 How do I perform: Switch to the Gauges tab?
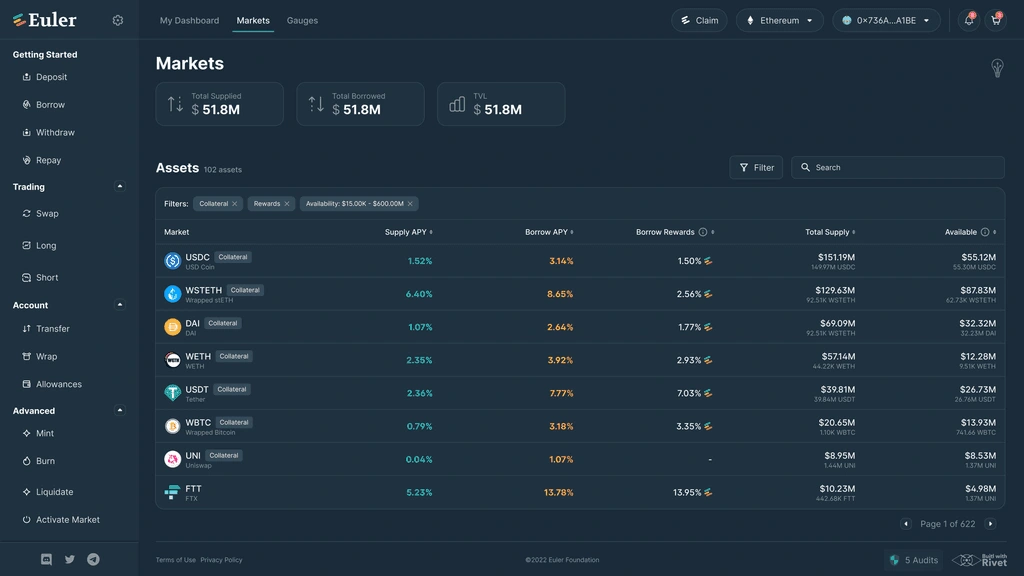302,20
